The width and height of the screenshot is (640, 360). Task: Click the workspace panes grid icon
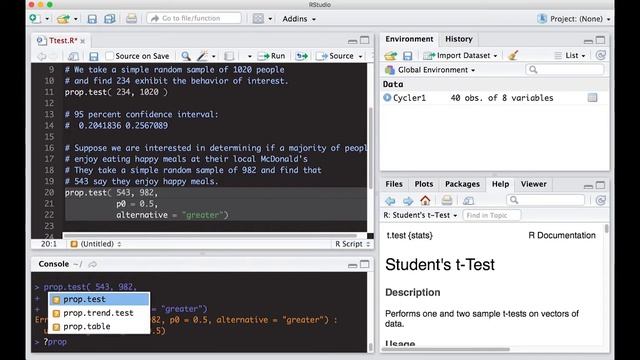[x=258, y=19]
